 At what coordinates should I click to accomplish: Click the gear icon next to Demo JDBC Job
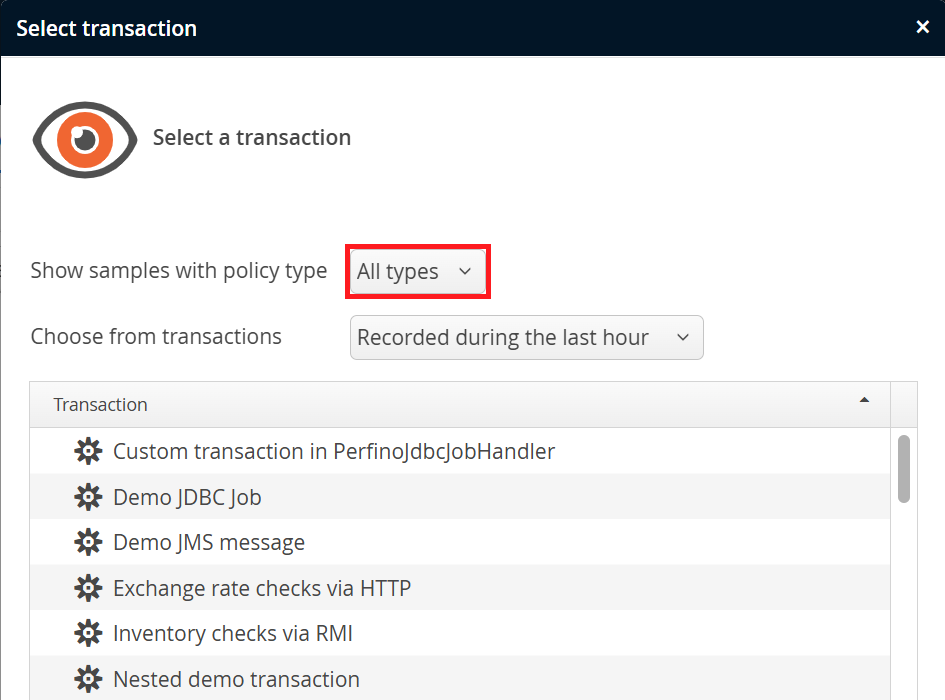coord(88,497)
